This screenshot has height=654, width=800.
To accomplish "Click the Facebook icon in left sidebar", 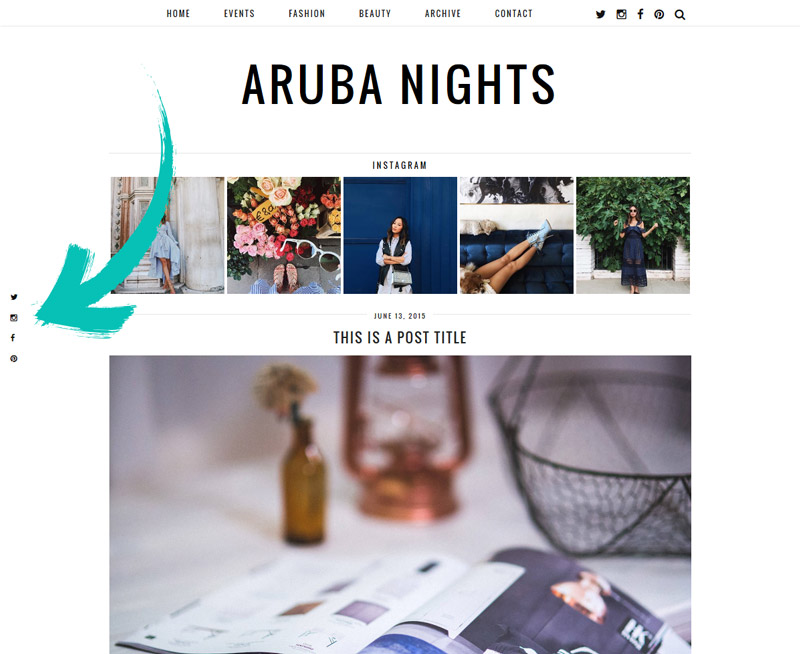I will (x=13, y=338).
